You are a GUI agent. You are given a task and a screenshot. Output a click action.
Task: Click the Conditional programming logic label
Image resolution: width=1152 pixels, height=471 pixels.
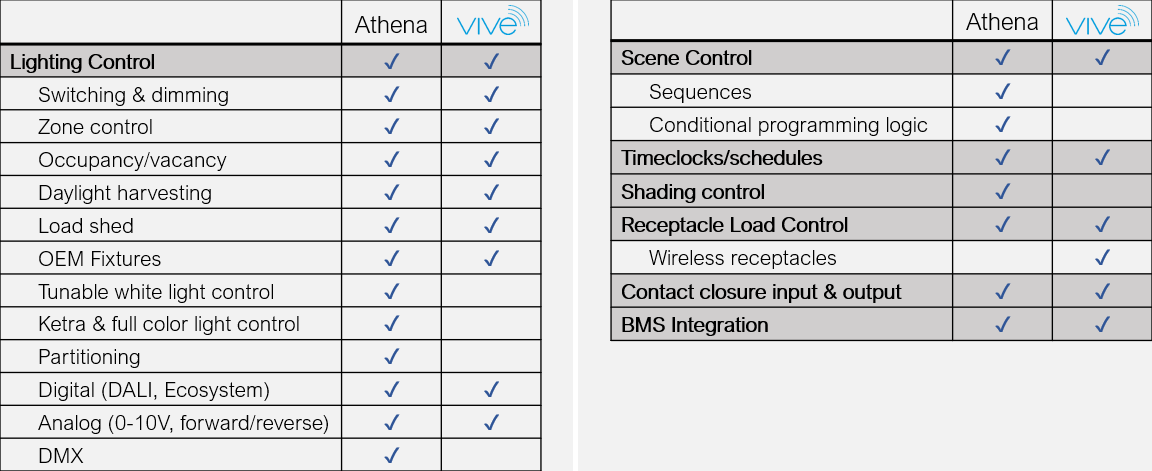coord(788,125)
